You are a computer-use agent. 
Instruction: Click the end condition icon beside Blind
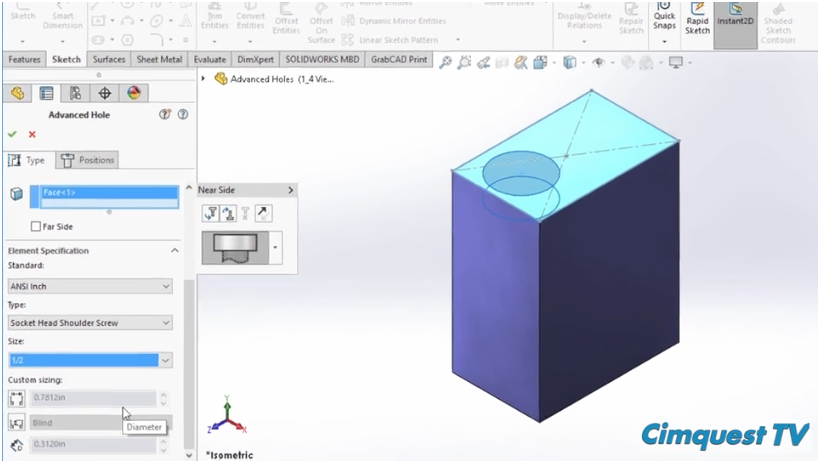(16, 423)
